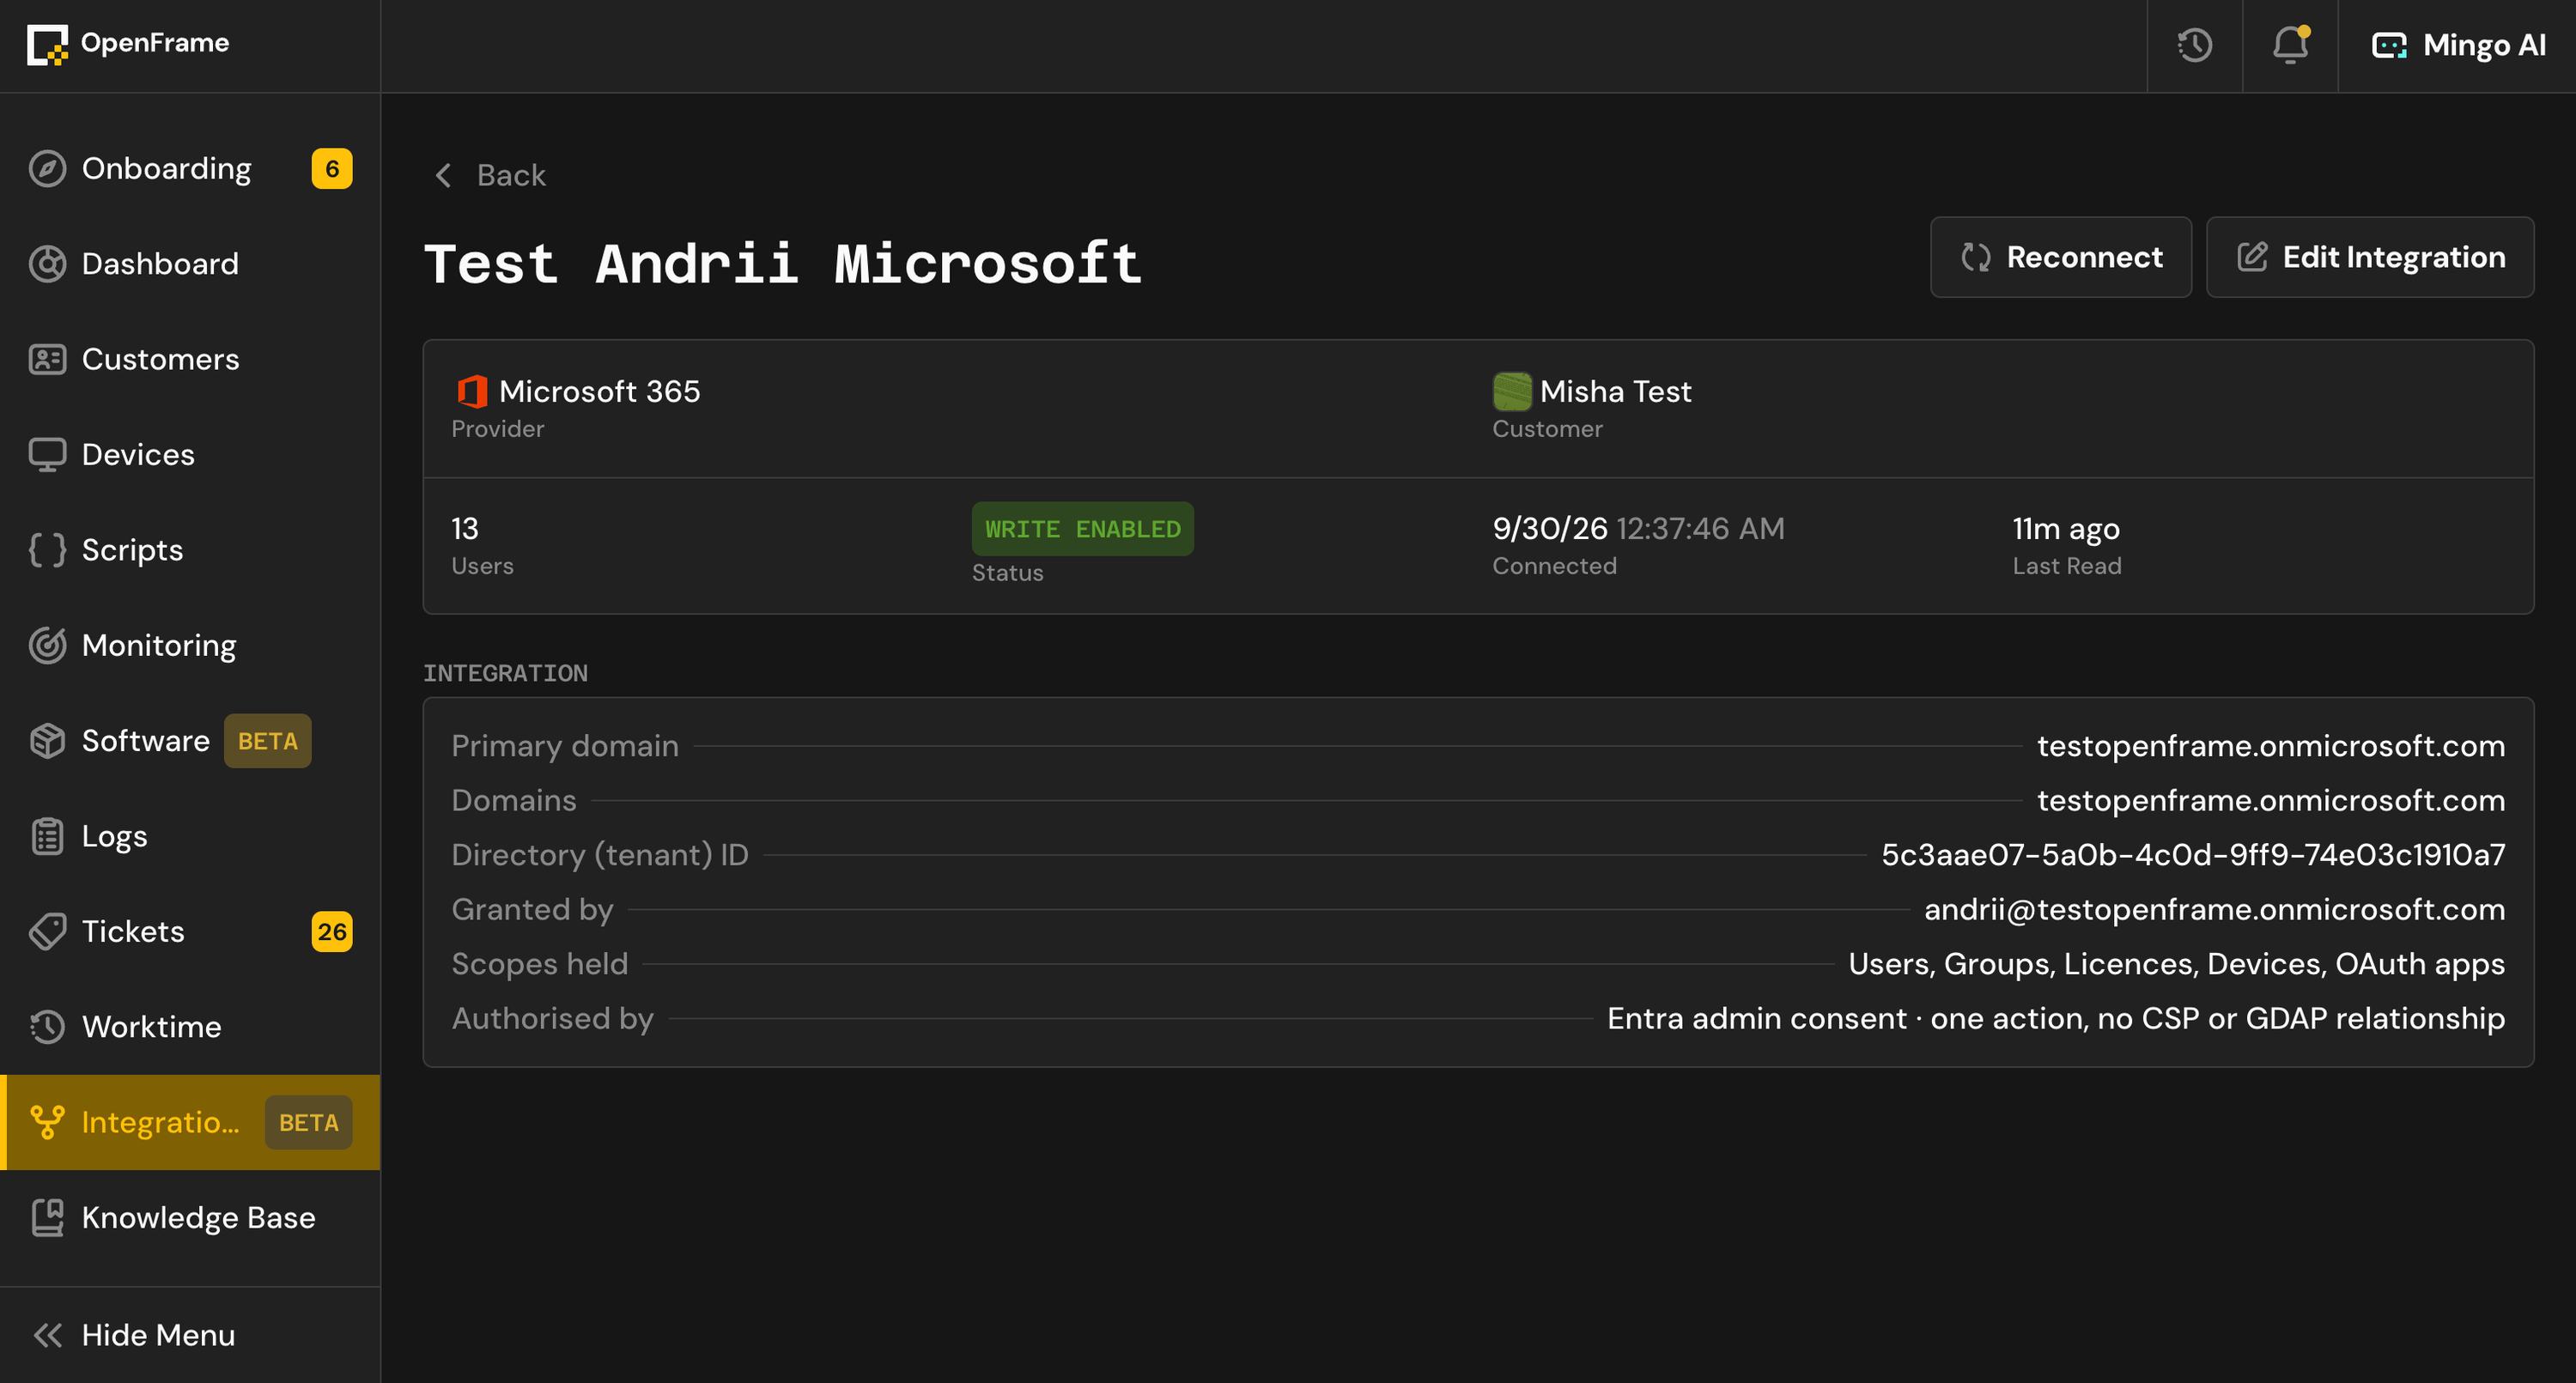Click Edit Integration button

(2369, 257)
